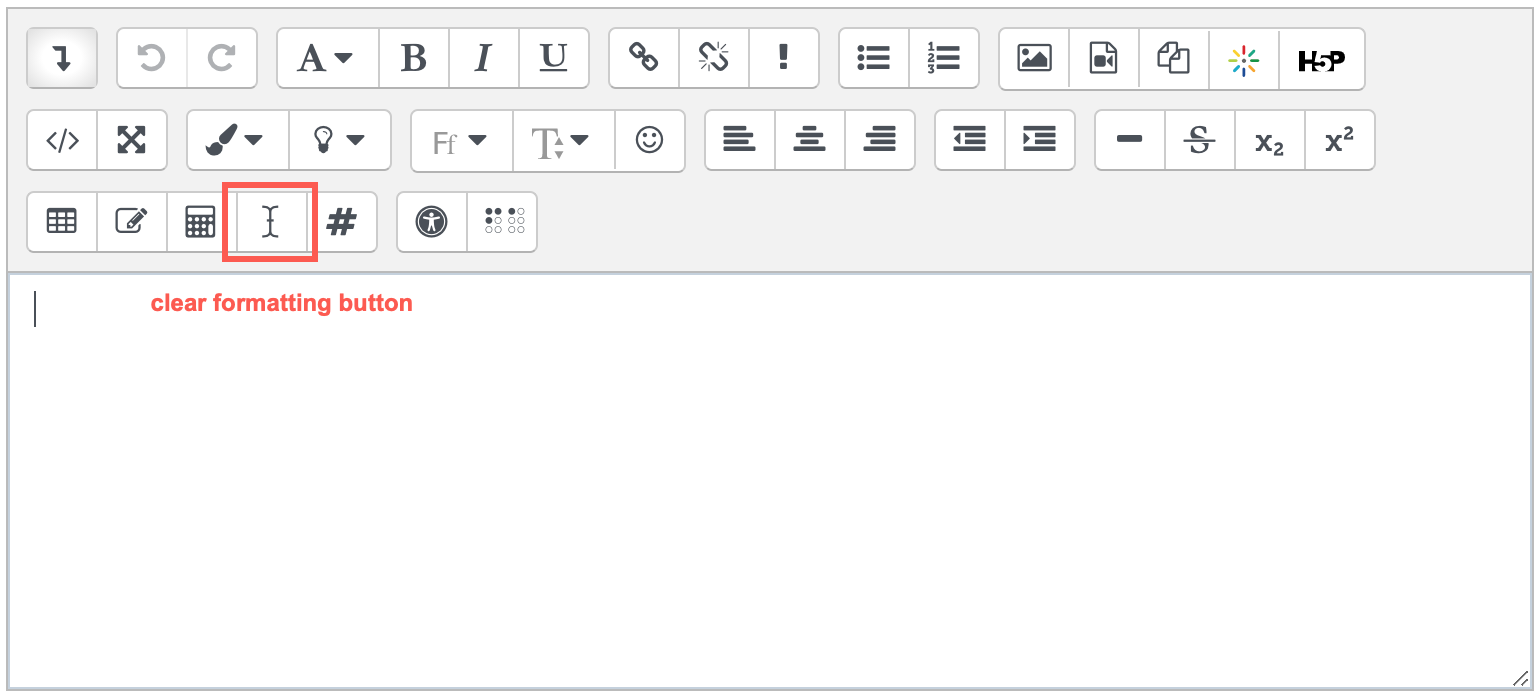Align text to the left
Image resolution: width=1540 pixels, height=700 pixels.
click(x=740, y=140)
